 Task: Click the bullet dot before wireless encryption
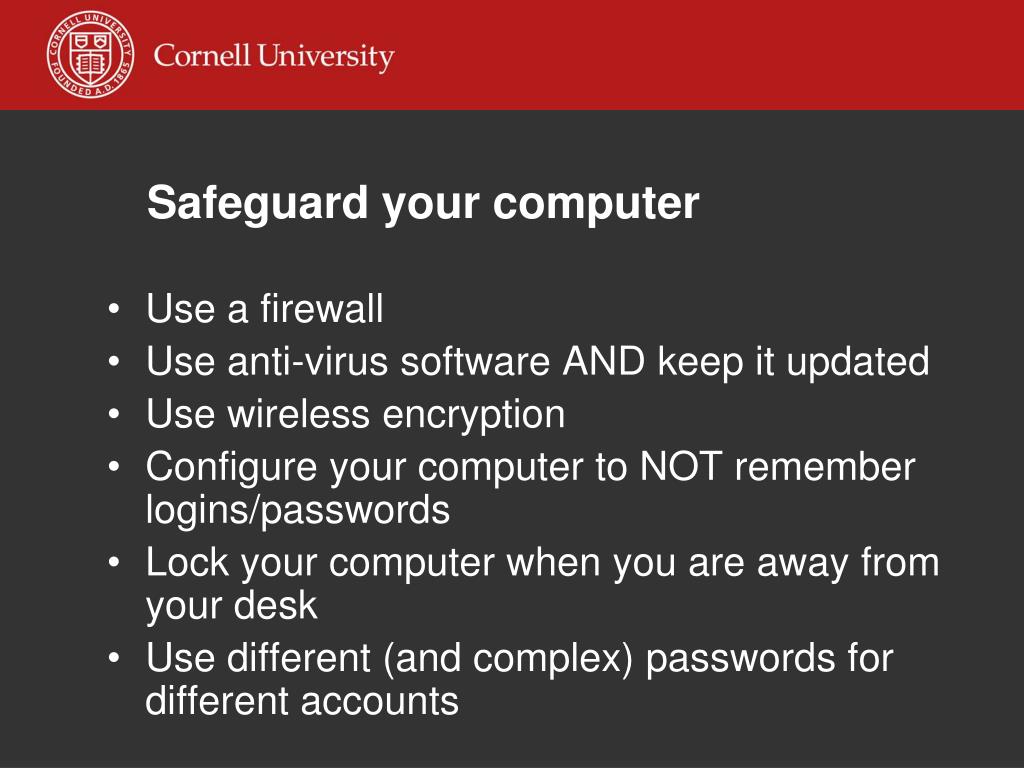click(114, 414)
